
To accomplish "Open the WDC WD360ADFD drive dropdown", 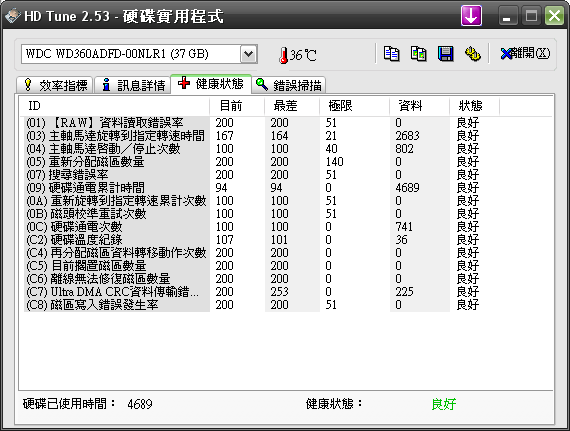I will [249, 54].
